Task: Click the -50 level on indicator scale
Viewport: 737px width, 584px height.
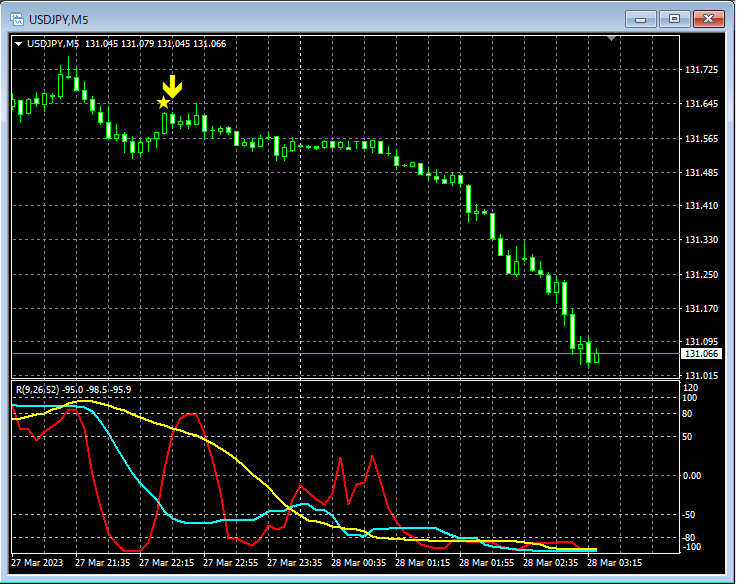Action: 689,515
